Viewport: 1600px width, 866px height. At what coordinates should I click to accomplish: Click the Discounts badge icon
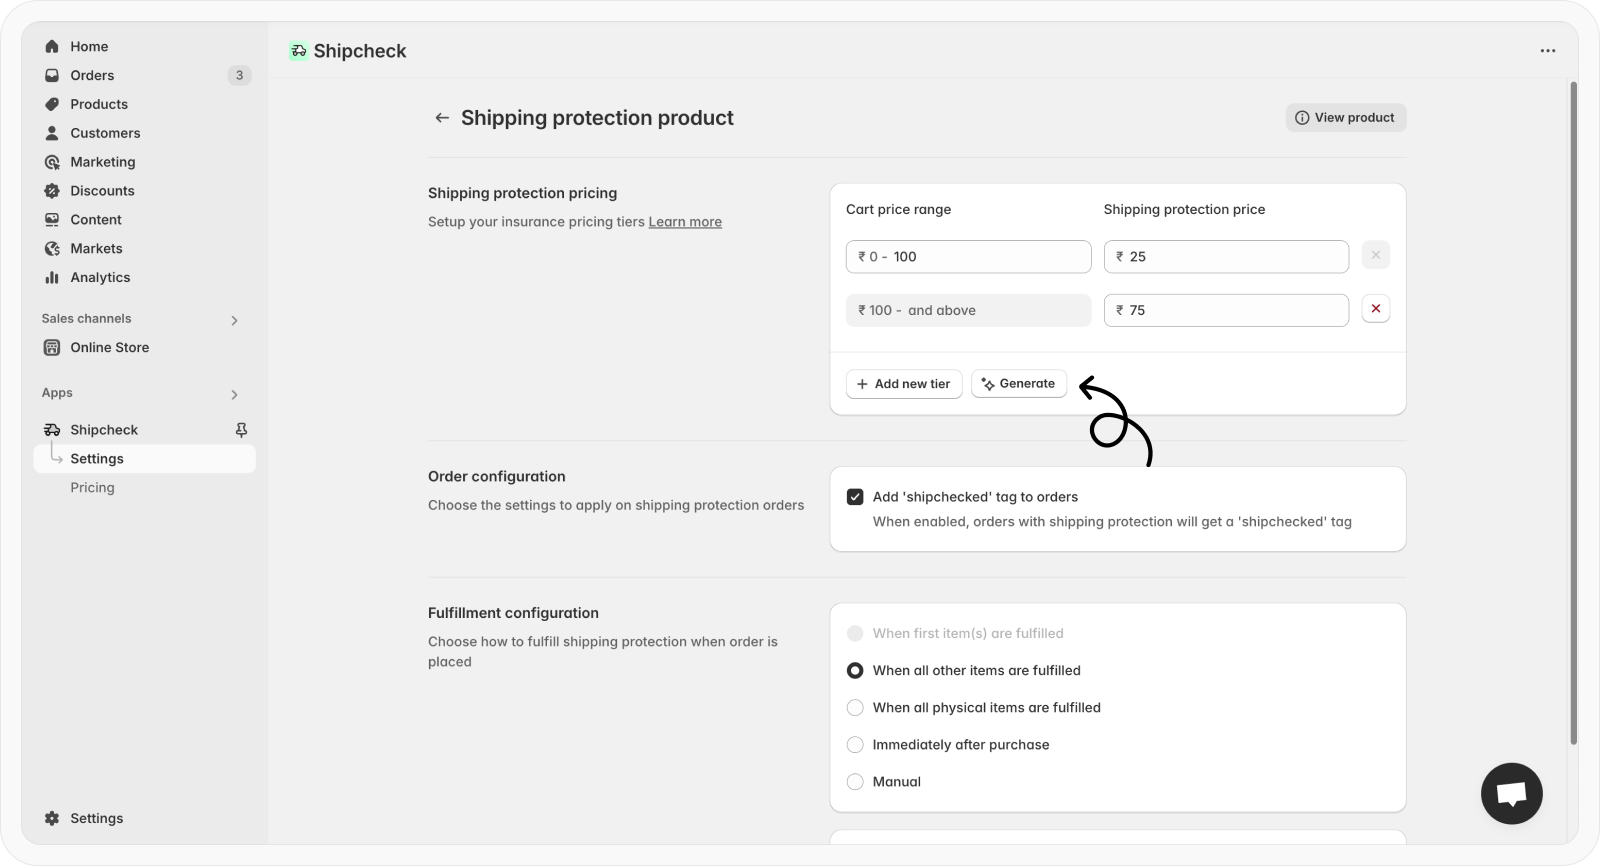coord(52,191)
